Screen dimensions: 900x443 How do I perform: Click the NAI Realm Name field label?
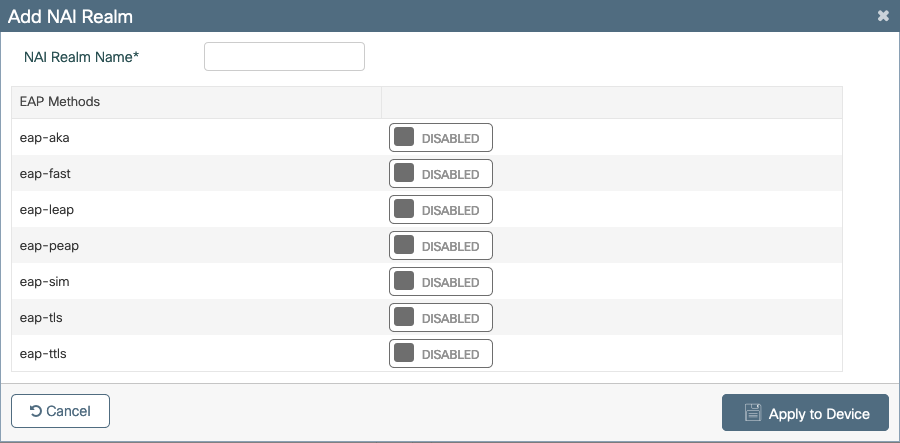[81, 57]
